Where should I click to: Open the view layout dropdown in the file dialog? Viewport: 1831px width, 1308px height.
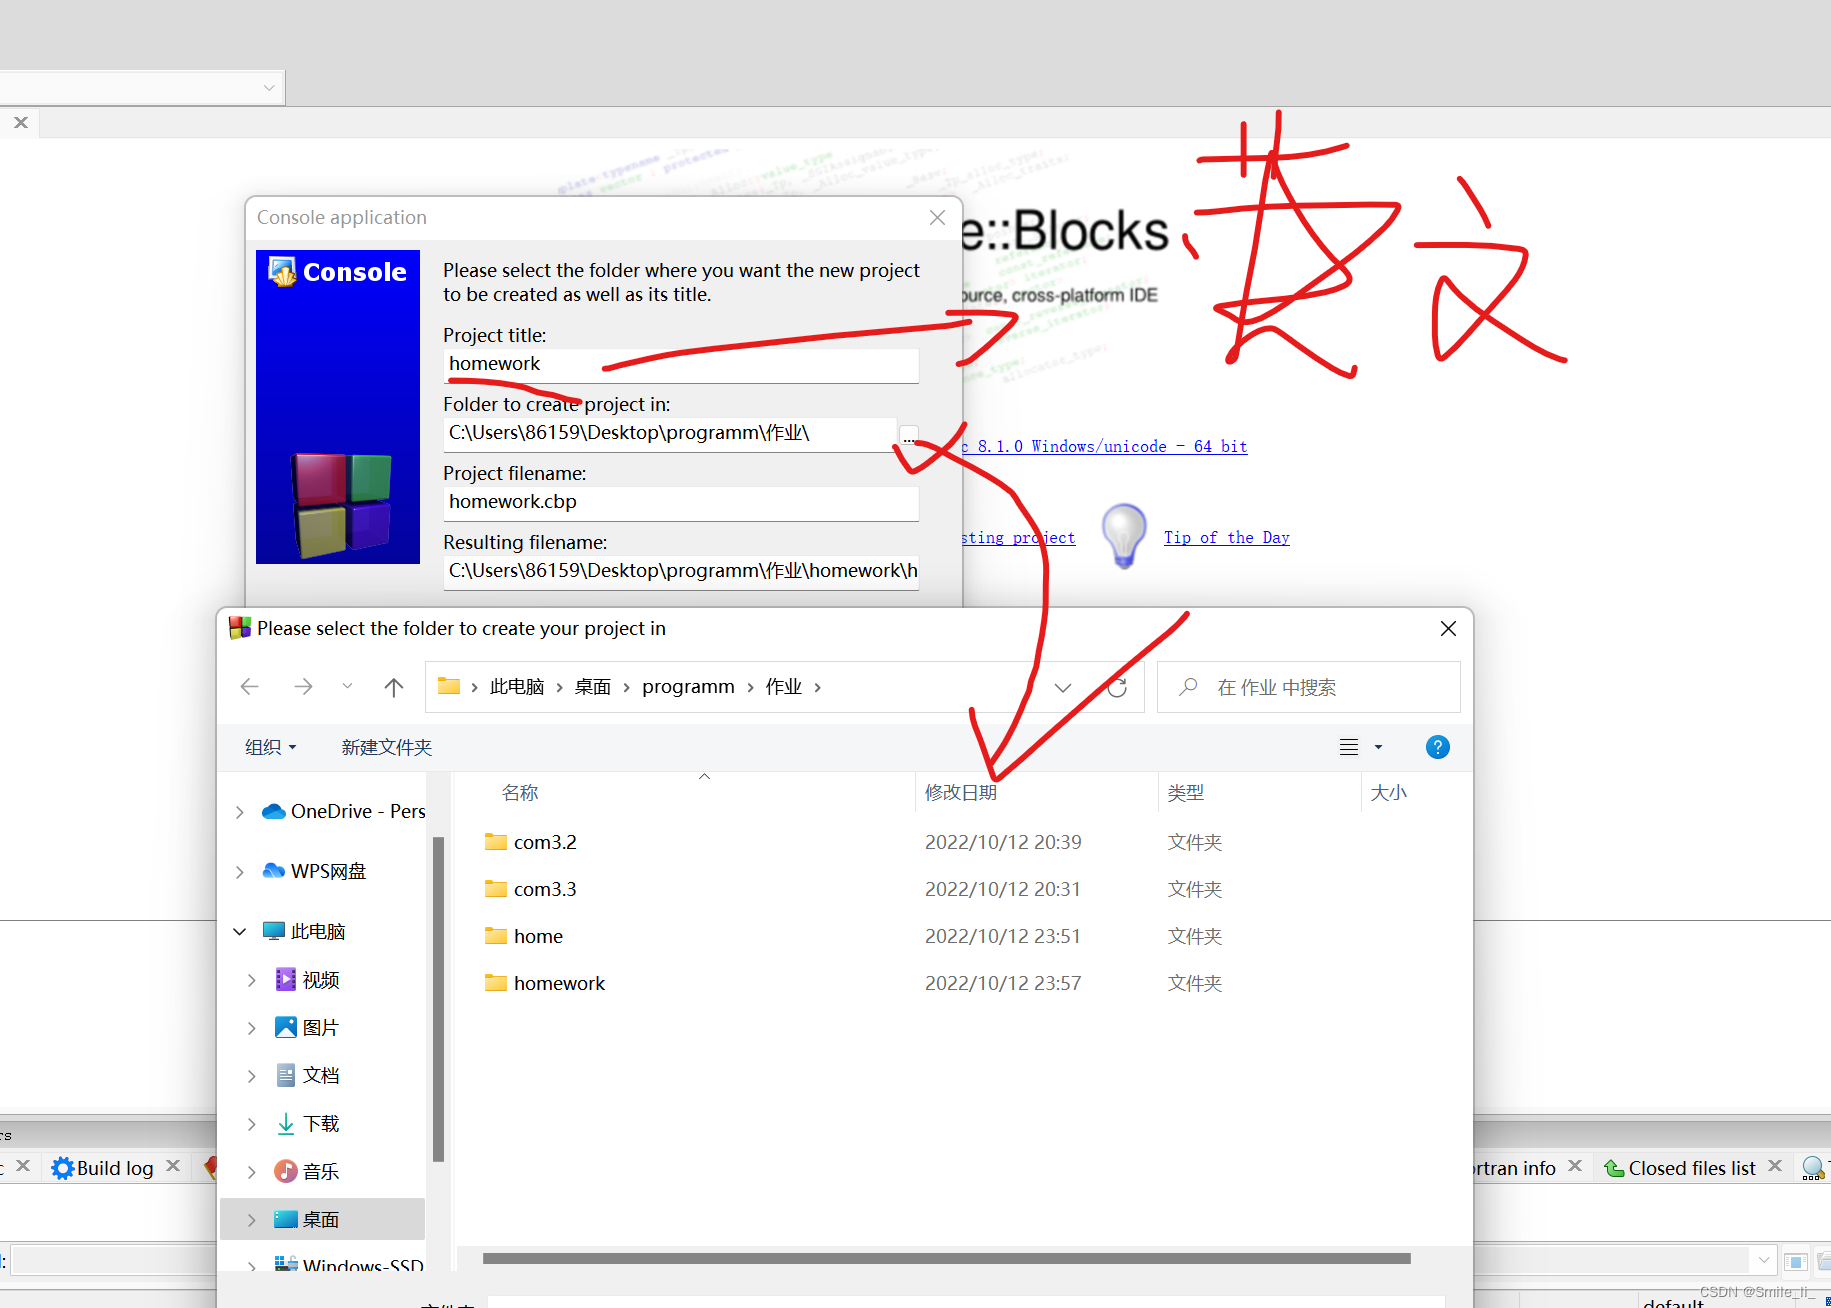(x=1378, y=747)
